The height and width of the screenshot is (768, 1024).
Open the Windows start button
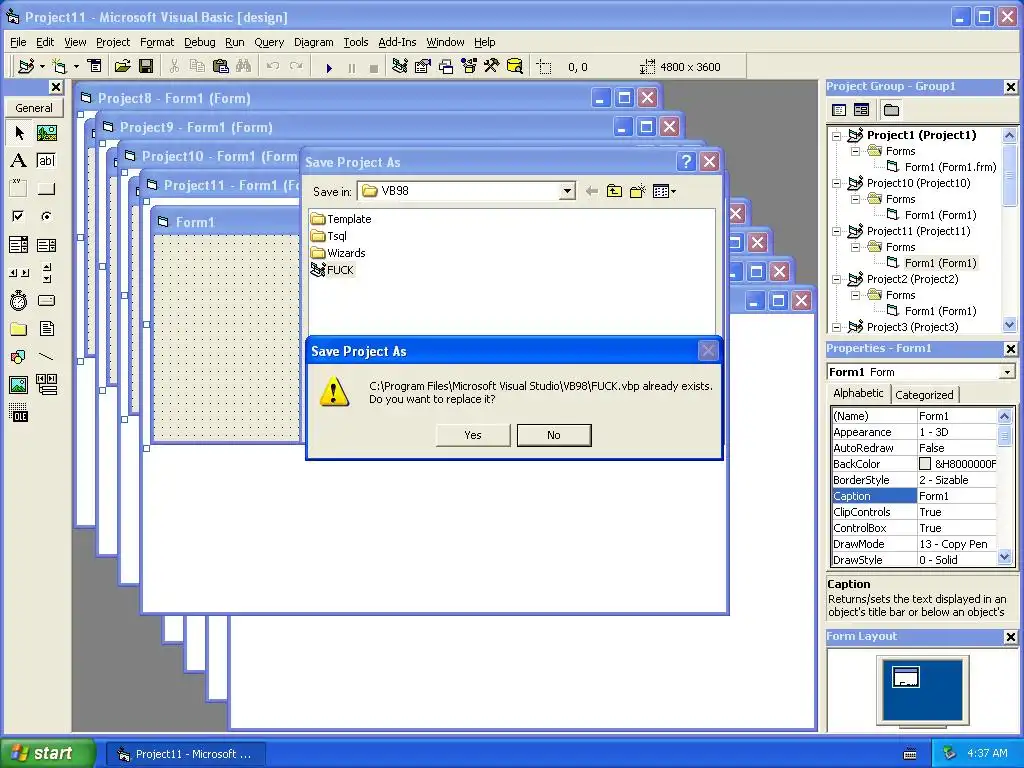(47, 754)
